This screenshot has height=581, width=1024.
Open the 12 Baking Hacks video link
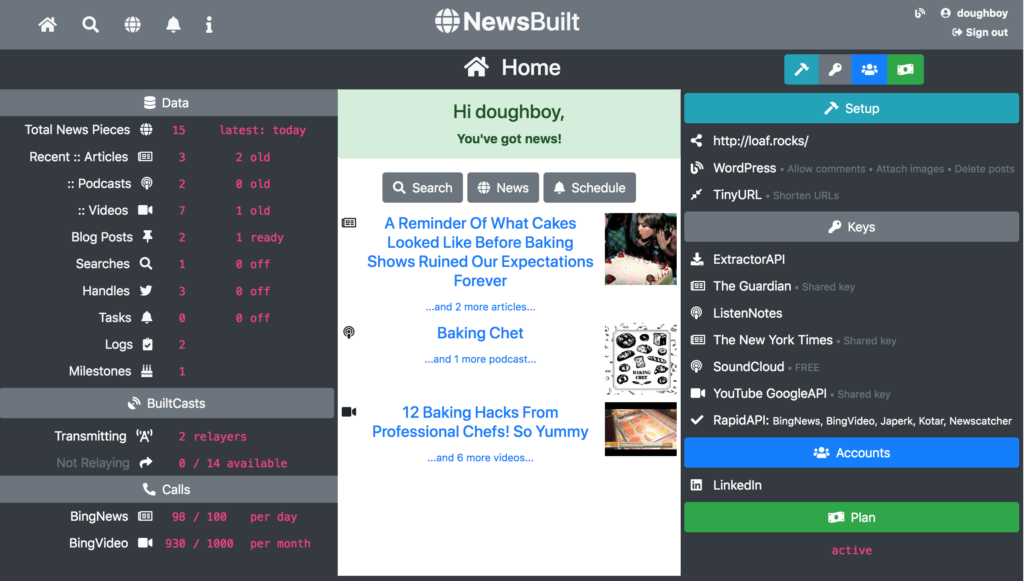pyautogui.click(x=480, y=422)
